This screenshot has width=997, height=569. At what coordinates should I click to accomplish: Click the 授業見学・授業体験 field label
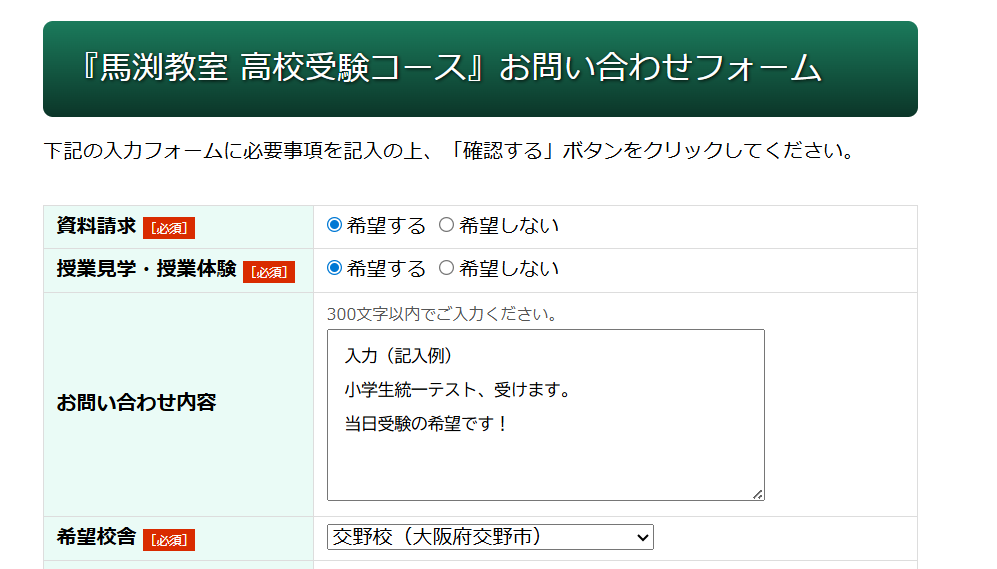pyautogui.click(x=146, y=269)
